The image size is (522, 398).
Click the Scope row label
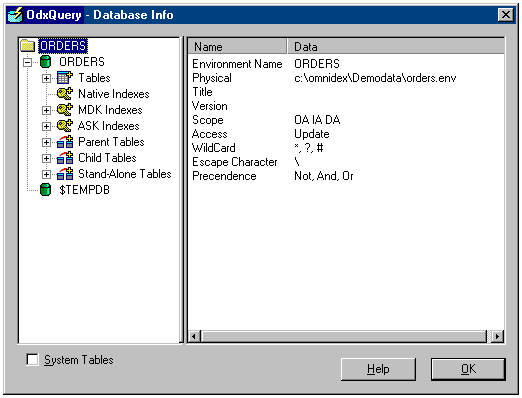click(208, 120)
